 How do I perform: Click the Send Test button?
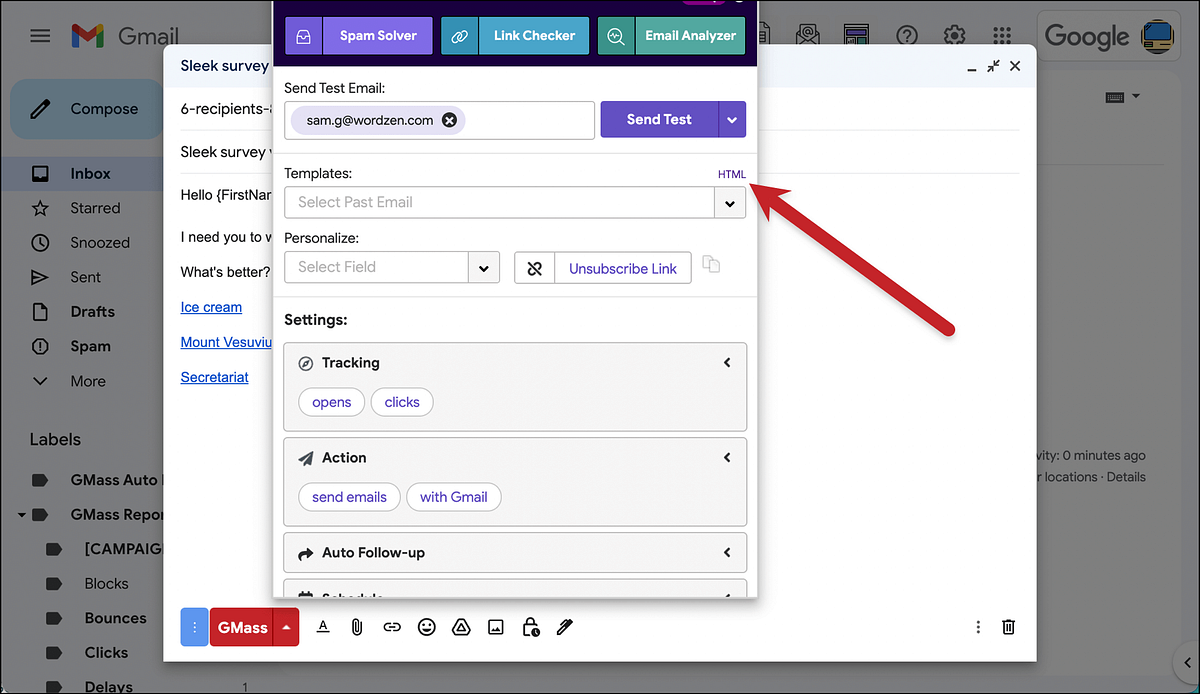tap(659, 118)
